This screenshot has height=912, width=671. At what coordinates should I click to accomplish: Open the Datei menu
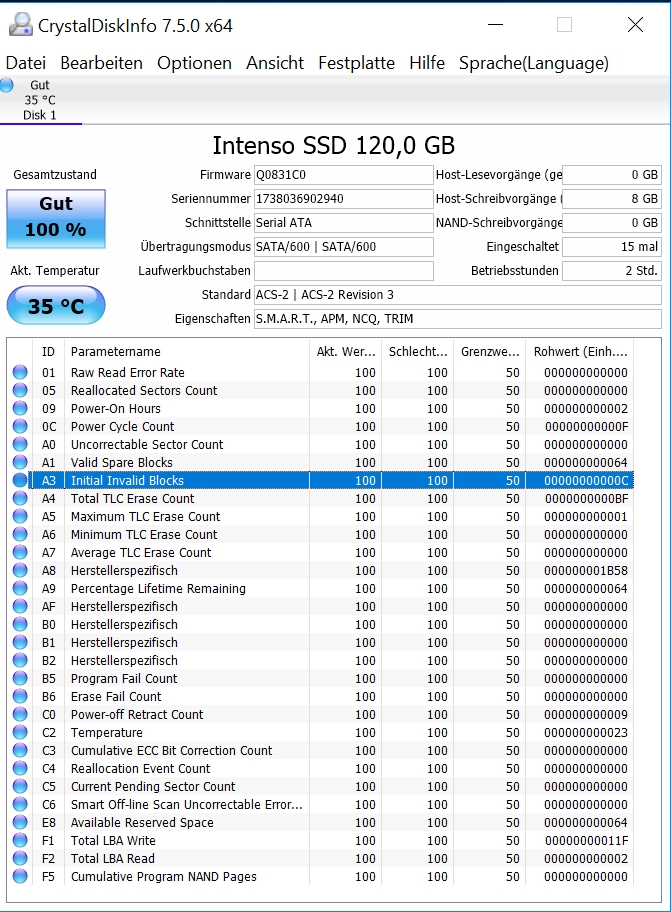(26, 63)
